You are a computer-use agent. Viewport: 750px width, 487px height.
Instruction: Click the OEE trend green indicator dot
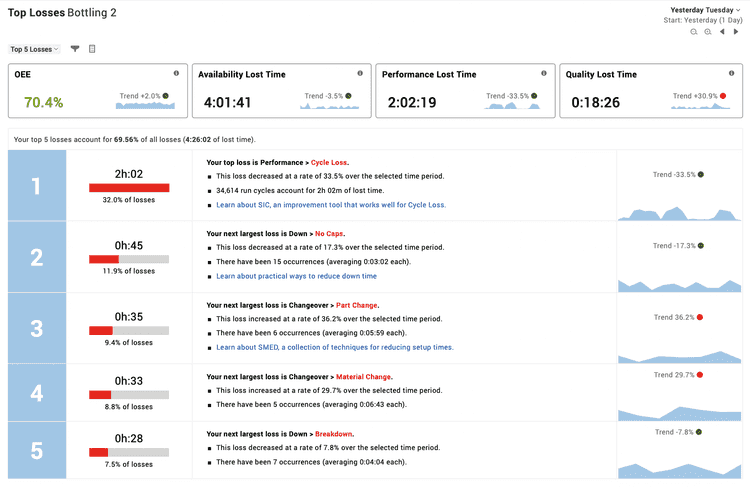[165, 96]
